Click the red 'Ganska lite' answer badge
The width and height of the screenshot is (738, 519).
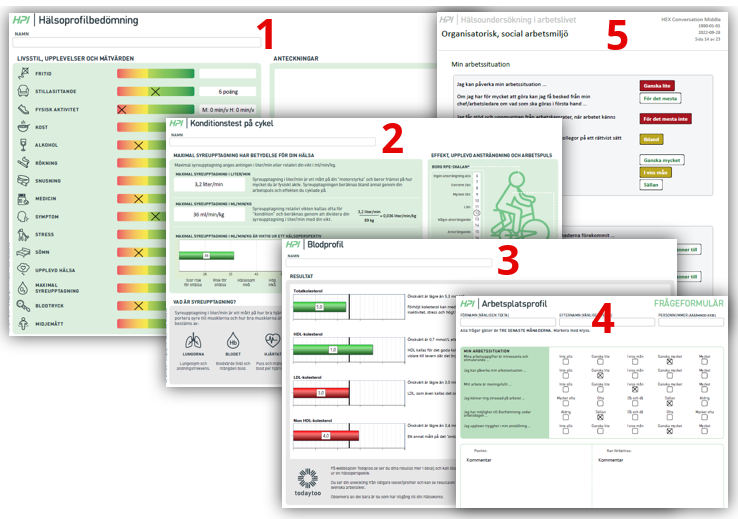[x=657, y=86]
